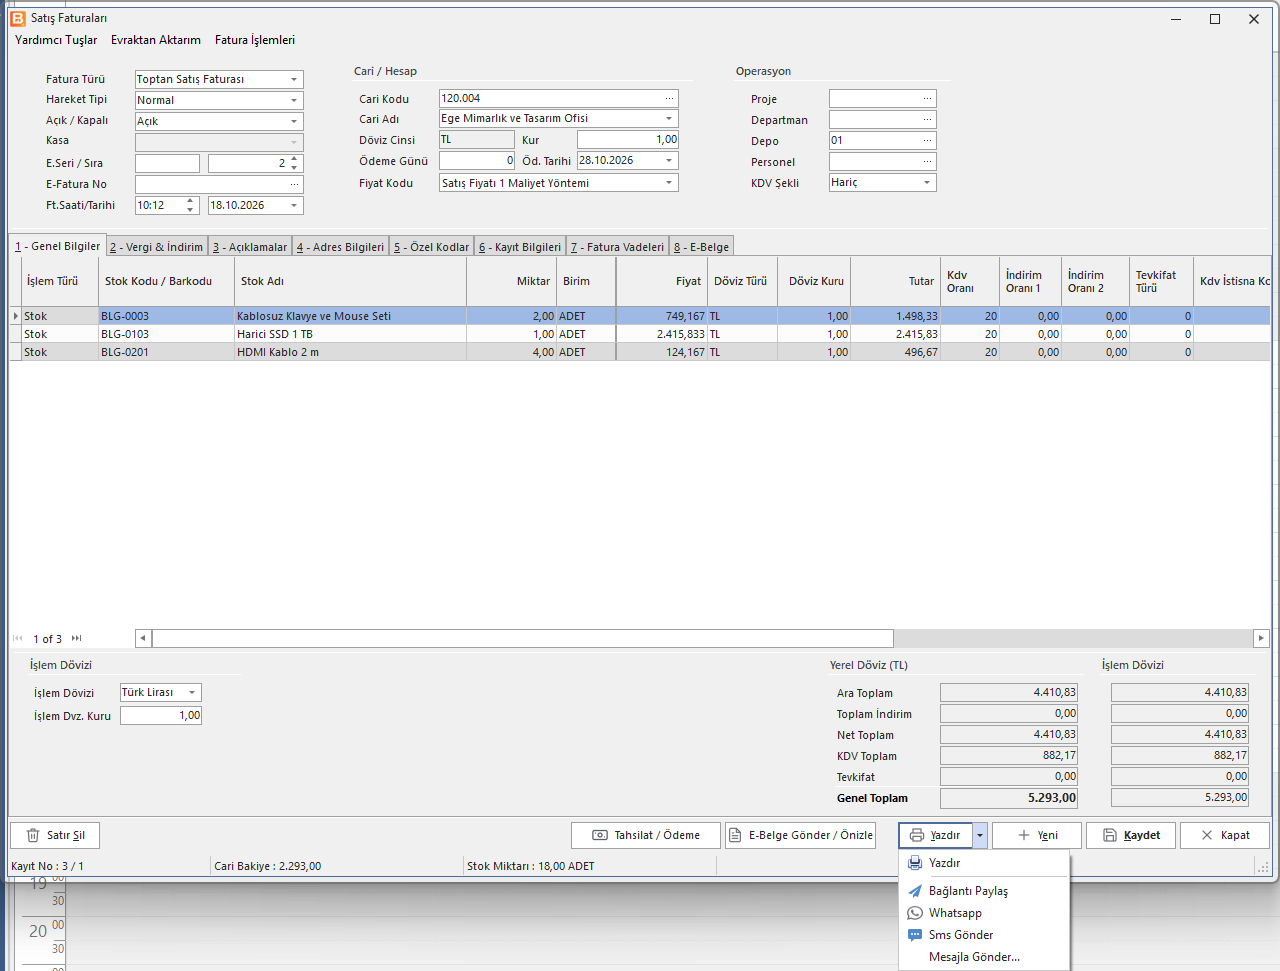1280x971 pixels.
Task: Expand the Hareket Tipi dropdown
Action: (x=294, y=100)
